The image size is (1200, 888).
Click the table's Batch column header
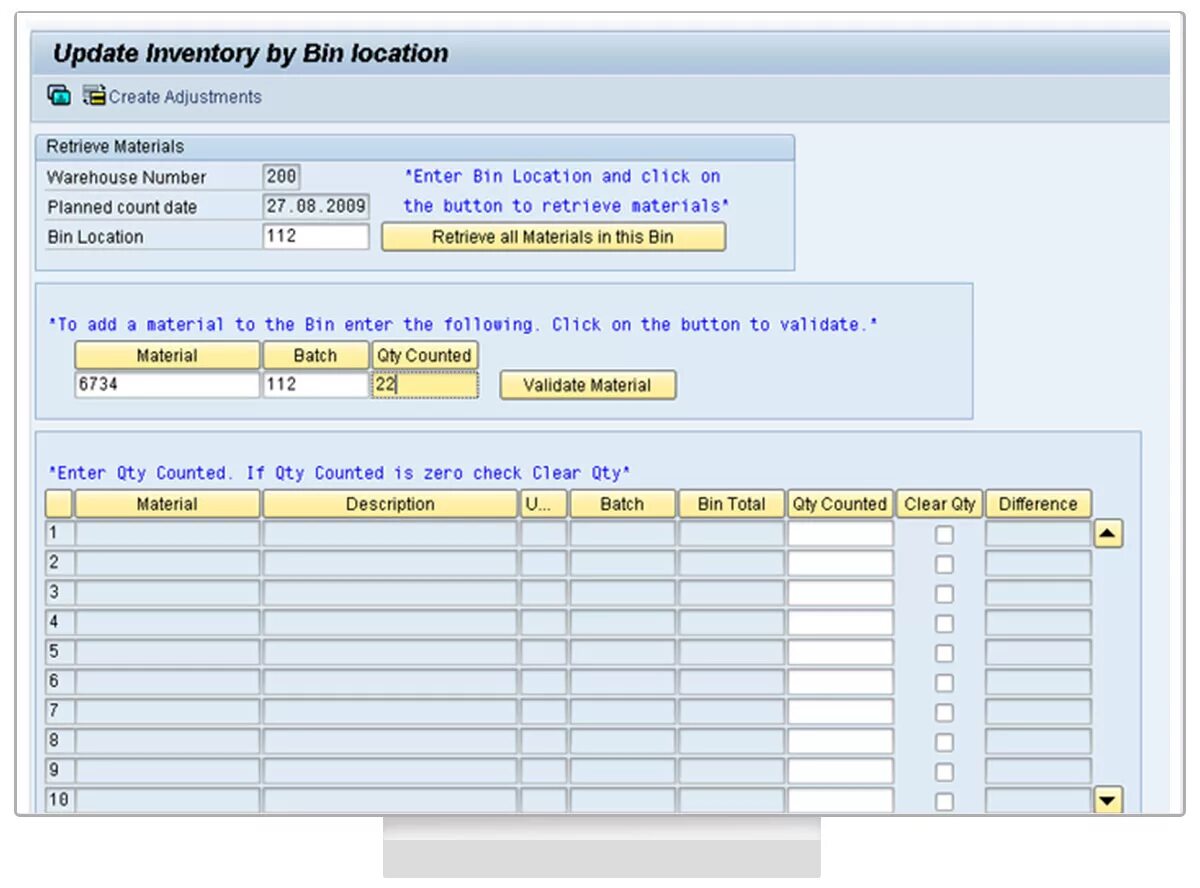tap(622, 504)
